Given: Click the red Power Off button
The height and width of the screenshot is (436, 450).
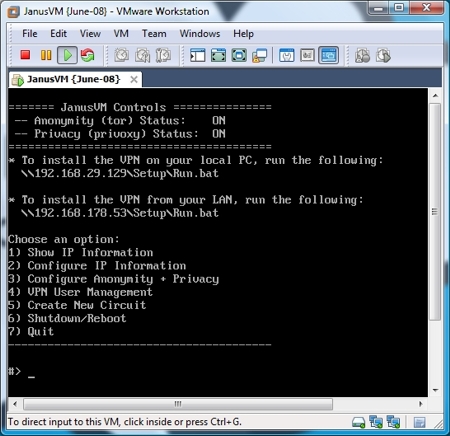Looking at the screenshot, I should (25, 55).
